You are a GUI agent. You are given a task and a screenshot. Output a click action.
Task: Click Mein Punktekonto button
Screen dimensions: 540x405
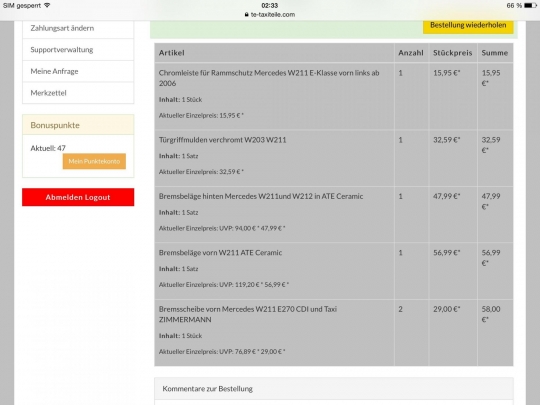click(94, 161)
